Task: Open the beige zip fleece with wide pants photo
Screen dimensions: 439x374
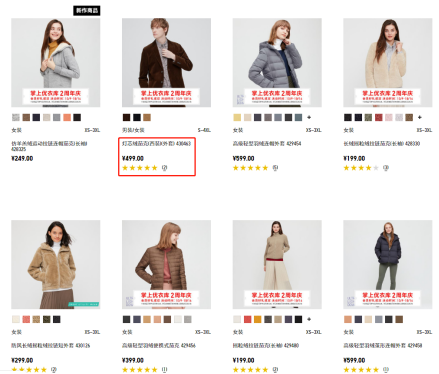Action: (x=277, y=264)
